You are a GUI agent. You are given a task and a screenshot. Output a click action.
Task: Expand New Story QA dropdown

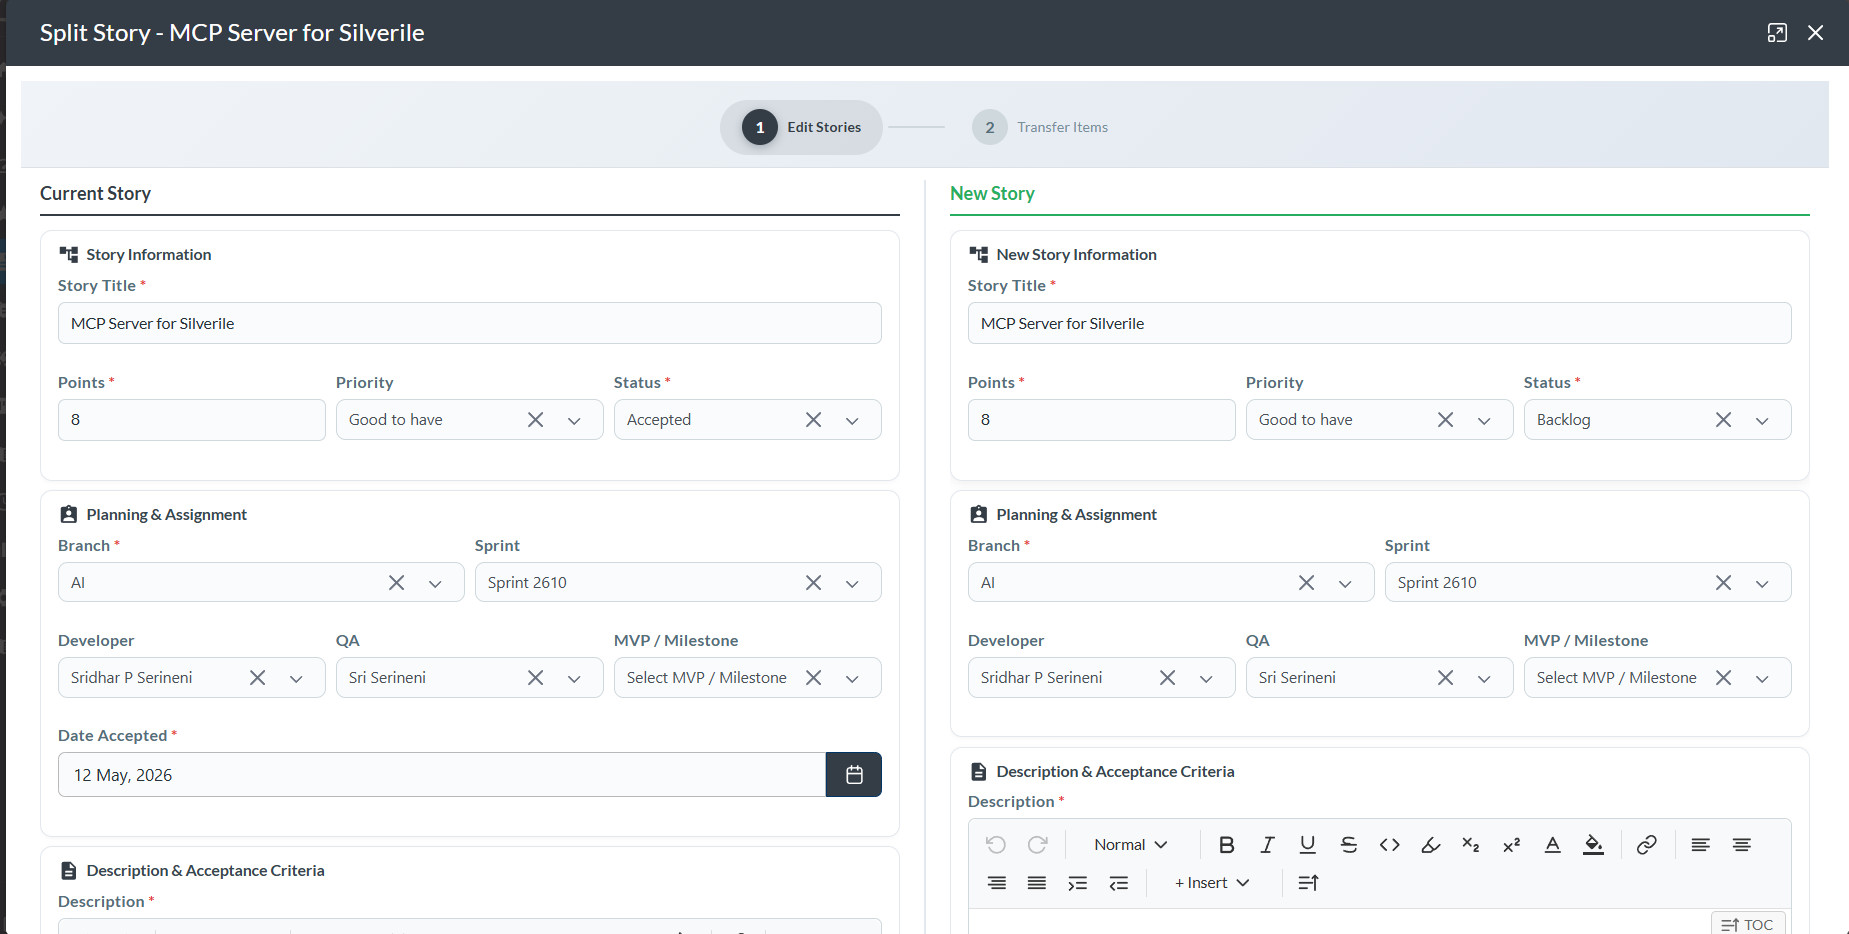(x=1484, y=679)
